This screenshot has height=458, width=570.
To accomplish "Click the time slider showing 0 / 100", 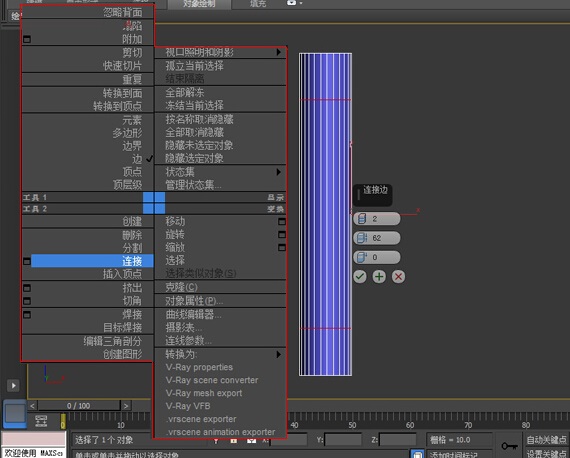I will pyautogui.click(x=79, y=406).
